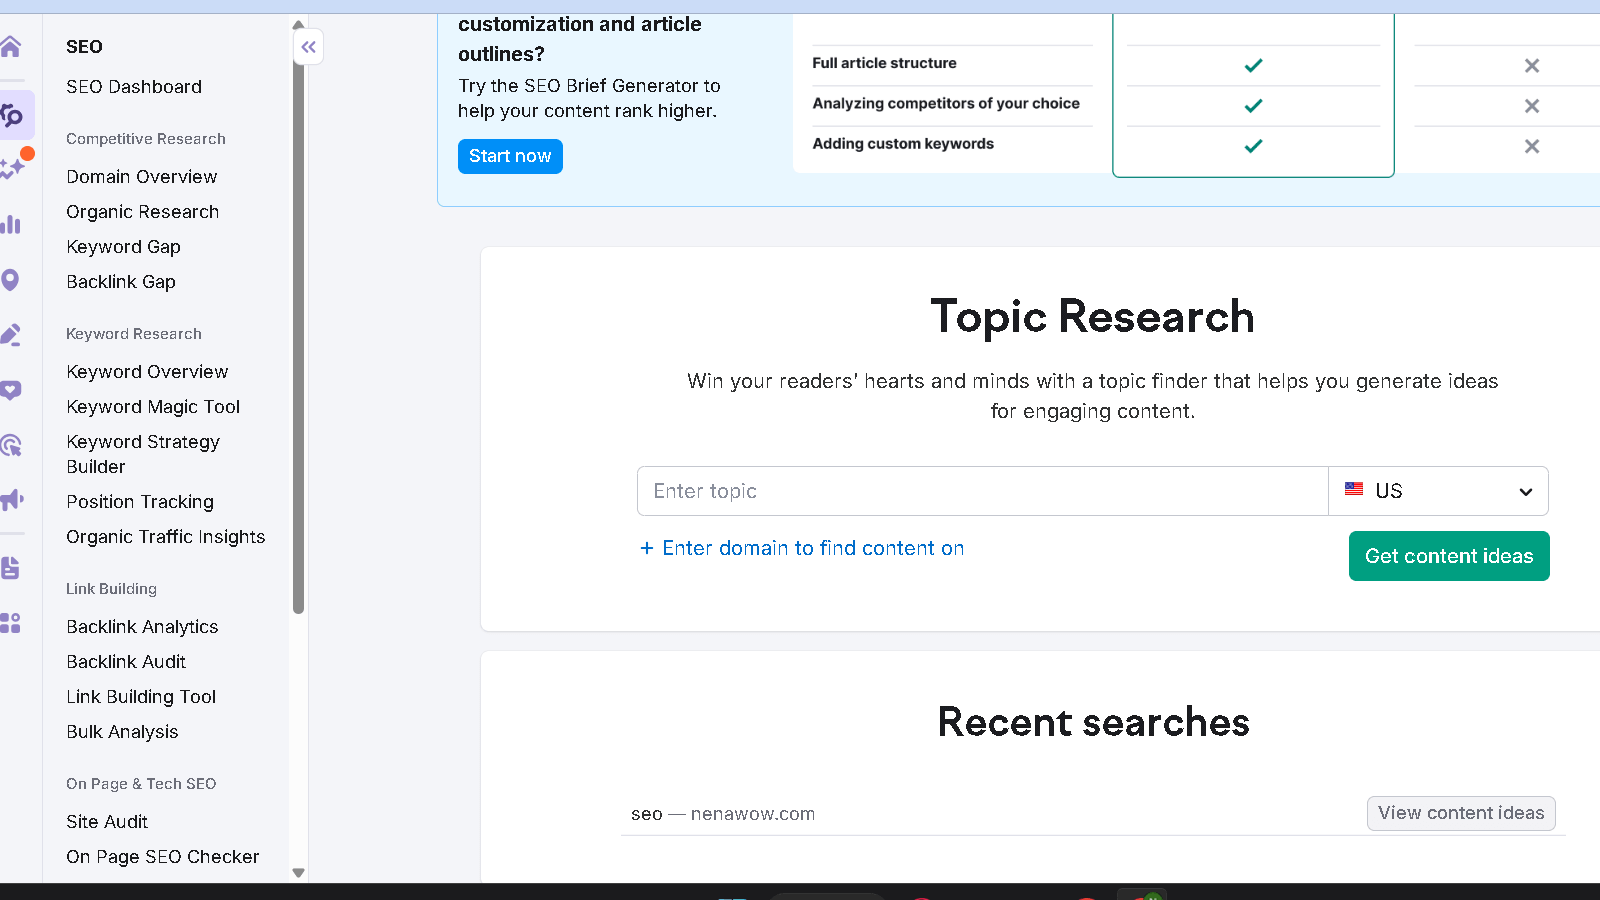1600x900 pixels.
Task: Open the App Center grid icon
Action: click(11, 623)
